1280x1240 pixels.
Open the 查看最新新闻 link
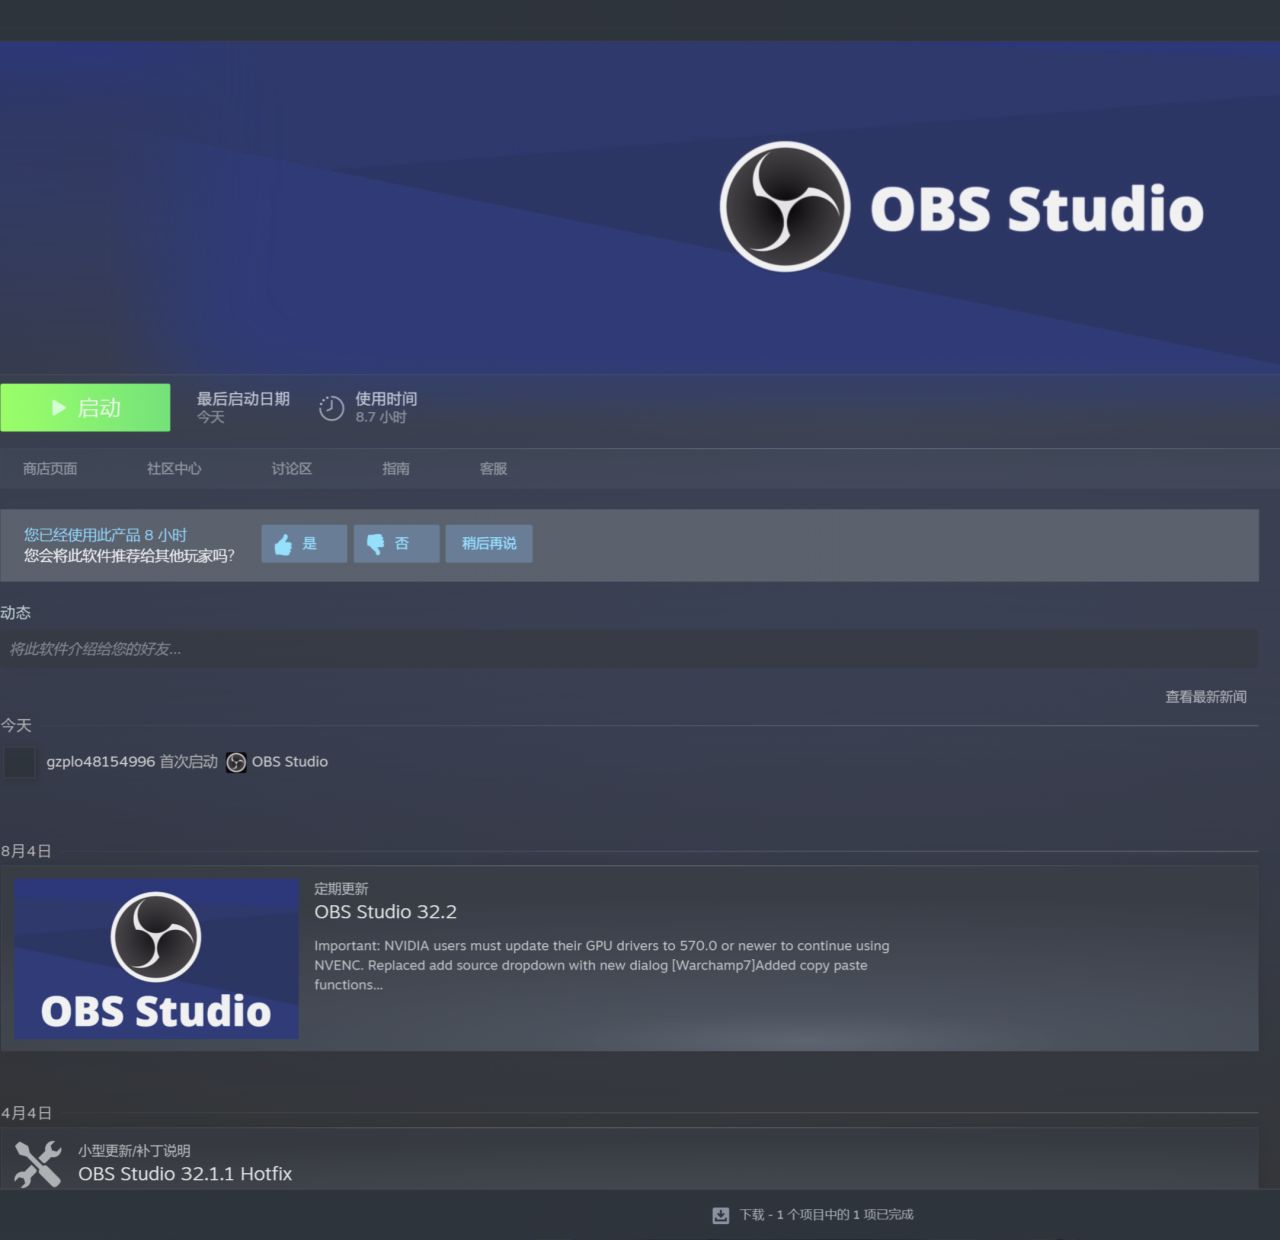[1206, 697]
